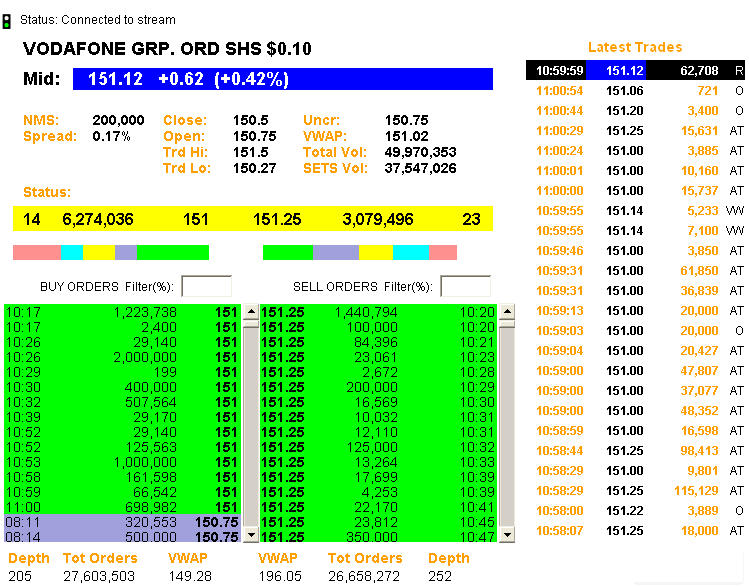Click the NMS value 200,000
The width and height of the screenshot is (749, 586).
(118, 120)
